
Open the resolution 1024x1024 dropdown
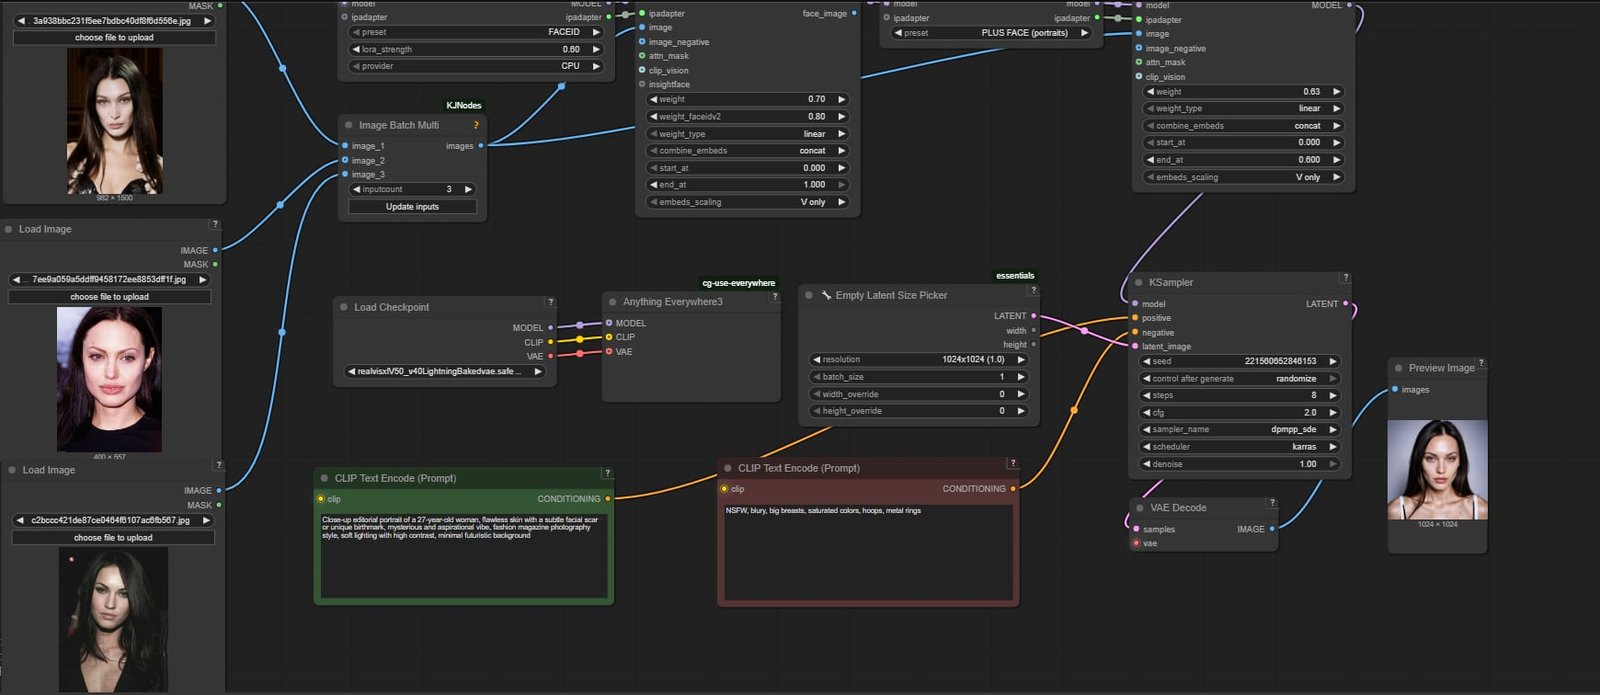[918, 360]
